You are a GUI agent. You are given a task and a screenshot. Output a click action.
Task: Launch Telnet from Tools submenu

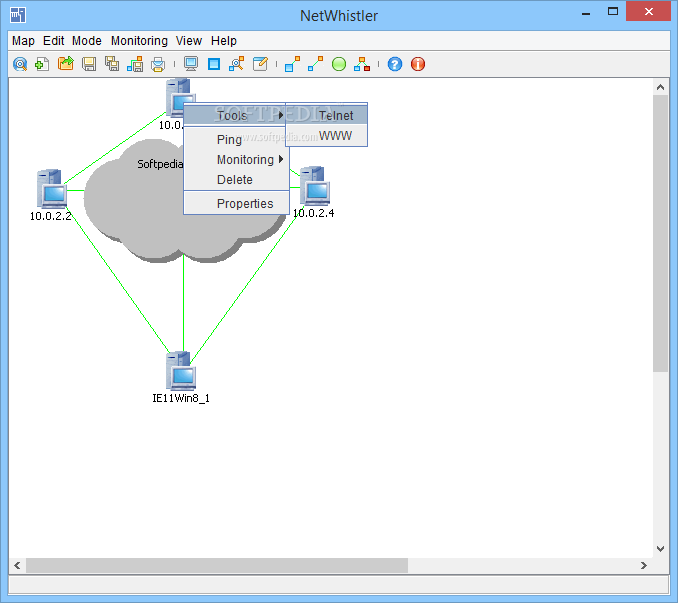pos(326,116)
